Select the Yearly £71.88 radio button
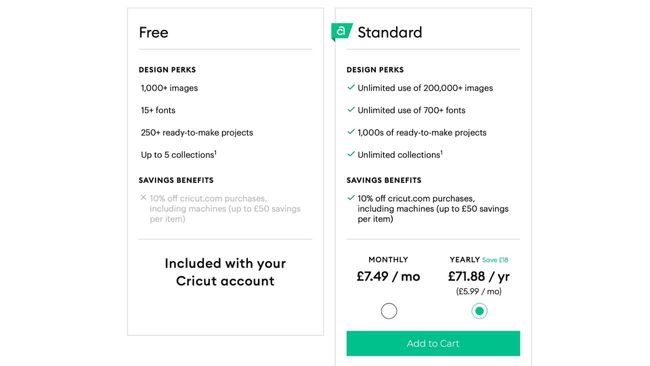650x366 pixels. pyautogui.click(x=479, y=311)
